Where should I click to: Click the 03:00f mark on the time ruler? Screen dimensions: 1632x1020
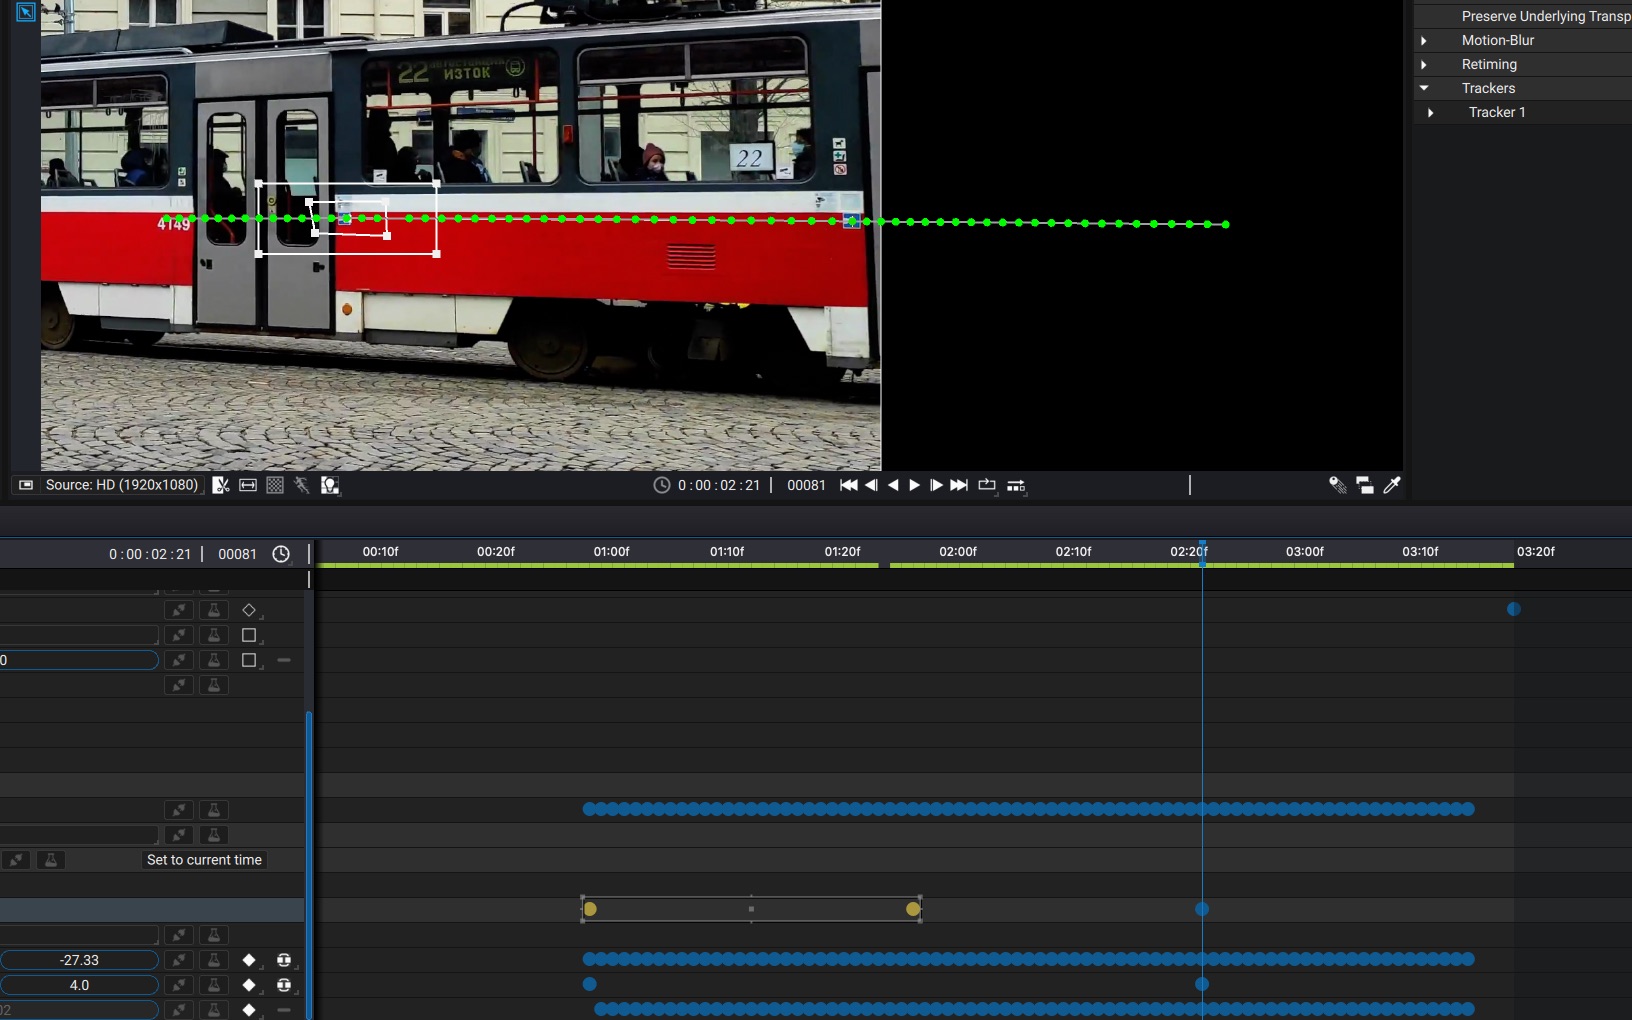1305,551
